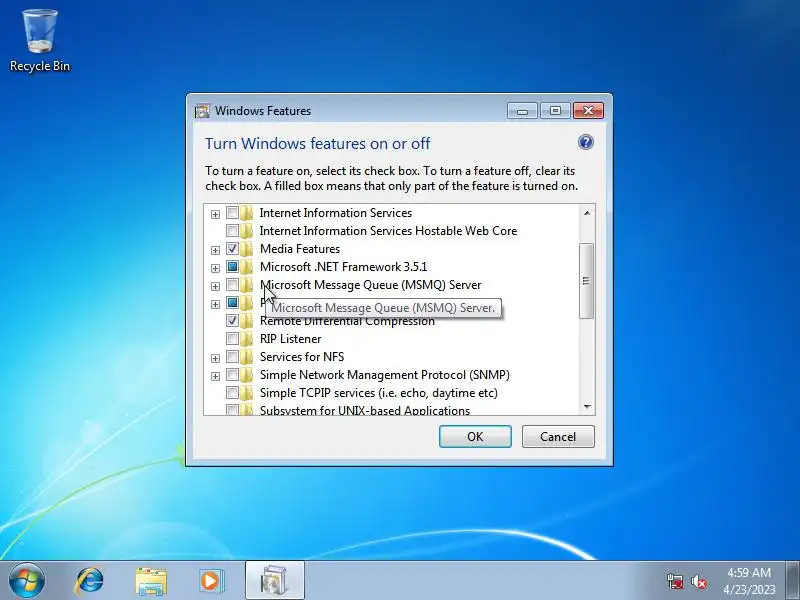
Task: Click the Windows Features title bar icon
Action: [x=202, y=111]
